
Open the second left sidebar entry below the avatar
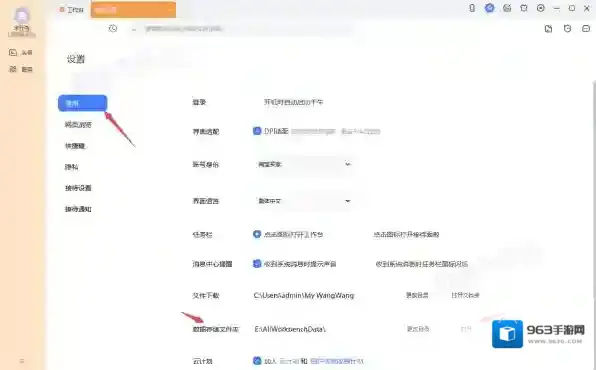(x=21, y=69)
